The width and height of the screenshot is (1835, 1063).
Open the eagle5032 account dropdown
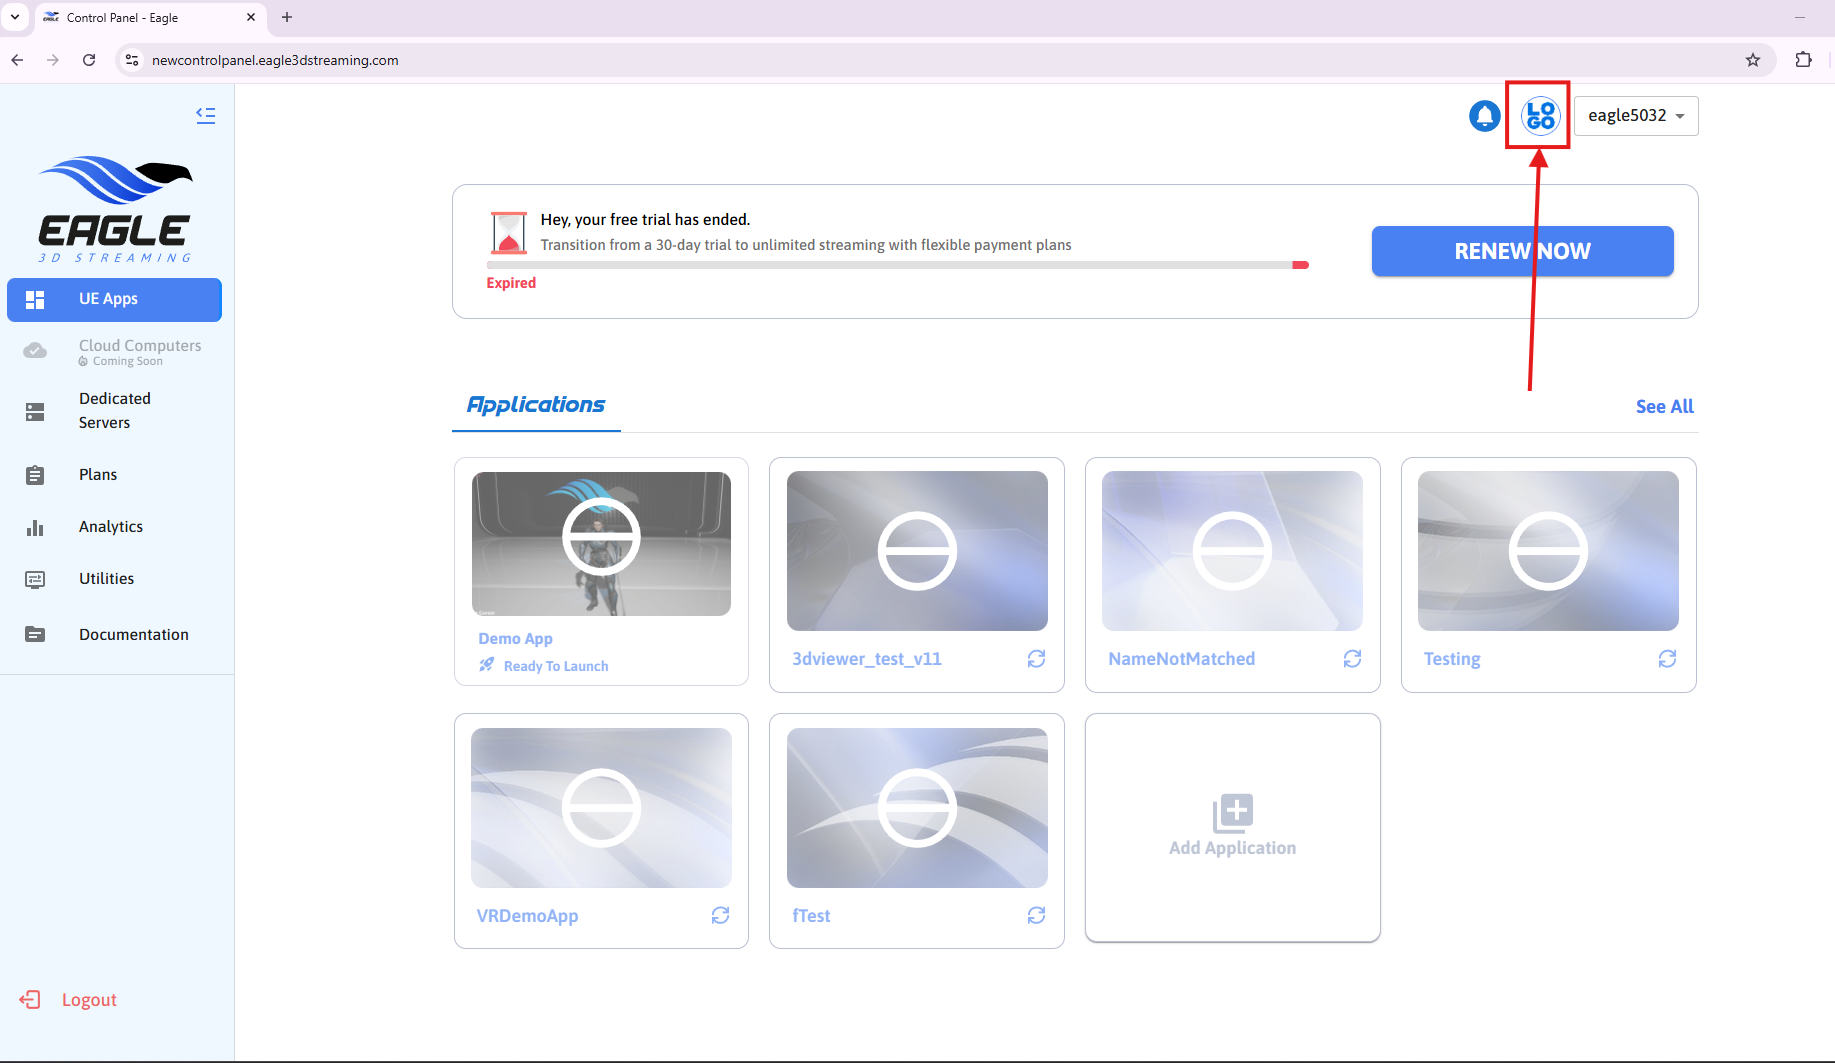(x=1636, y=116)
